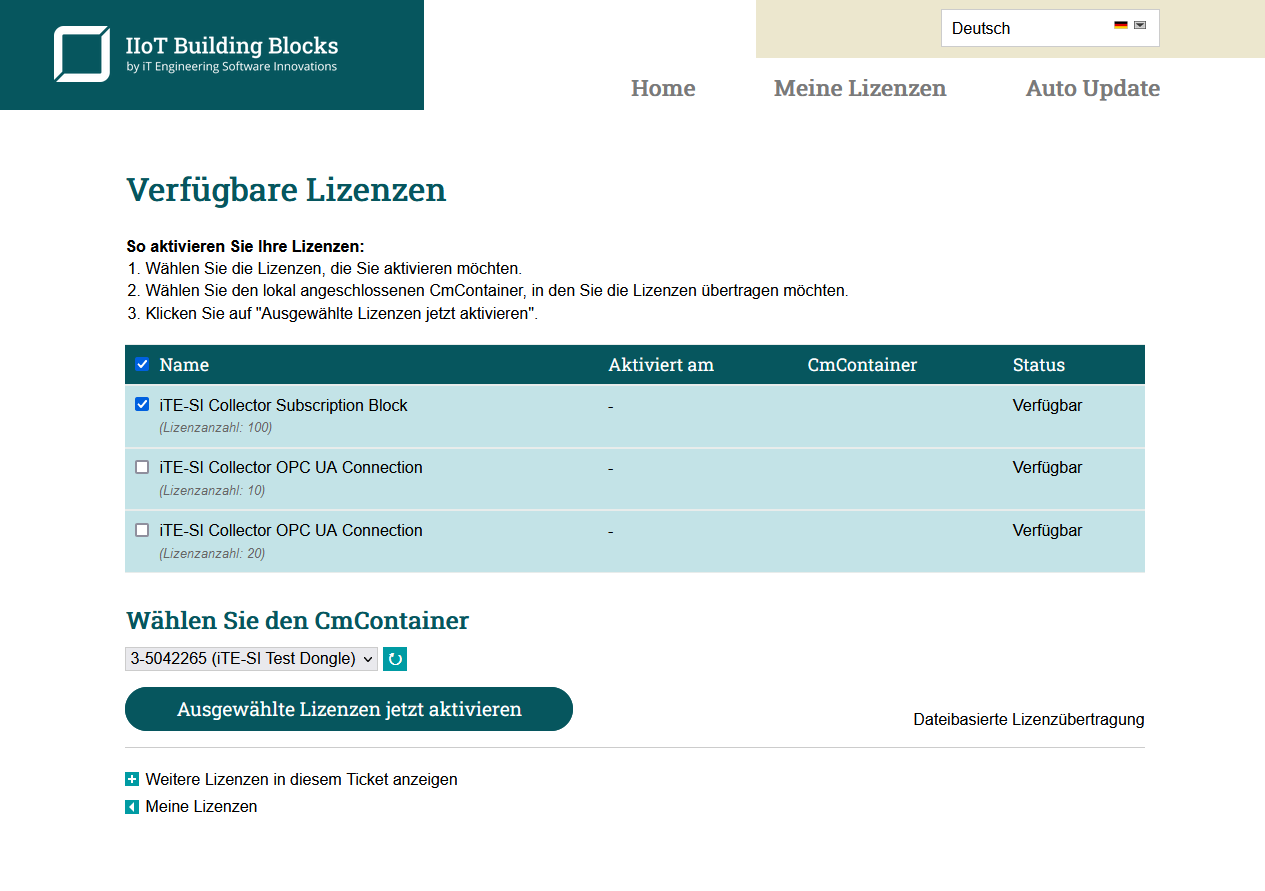
Task: Click the left arrow icon beside Meine Lizenzen
Action: (x=132, y=807)
